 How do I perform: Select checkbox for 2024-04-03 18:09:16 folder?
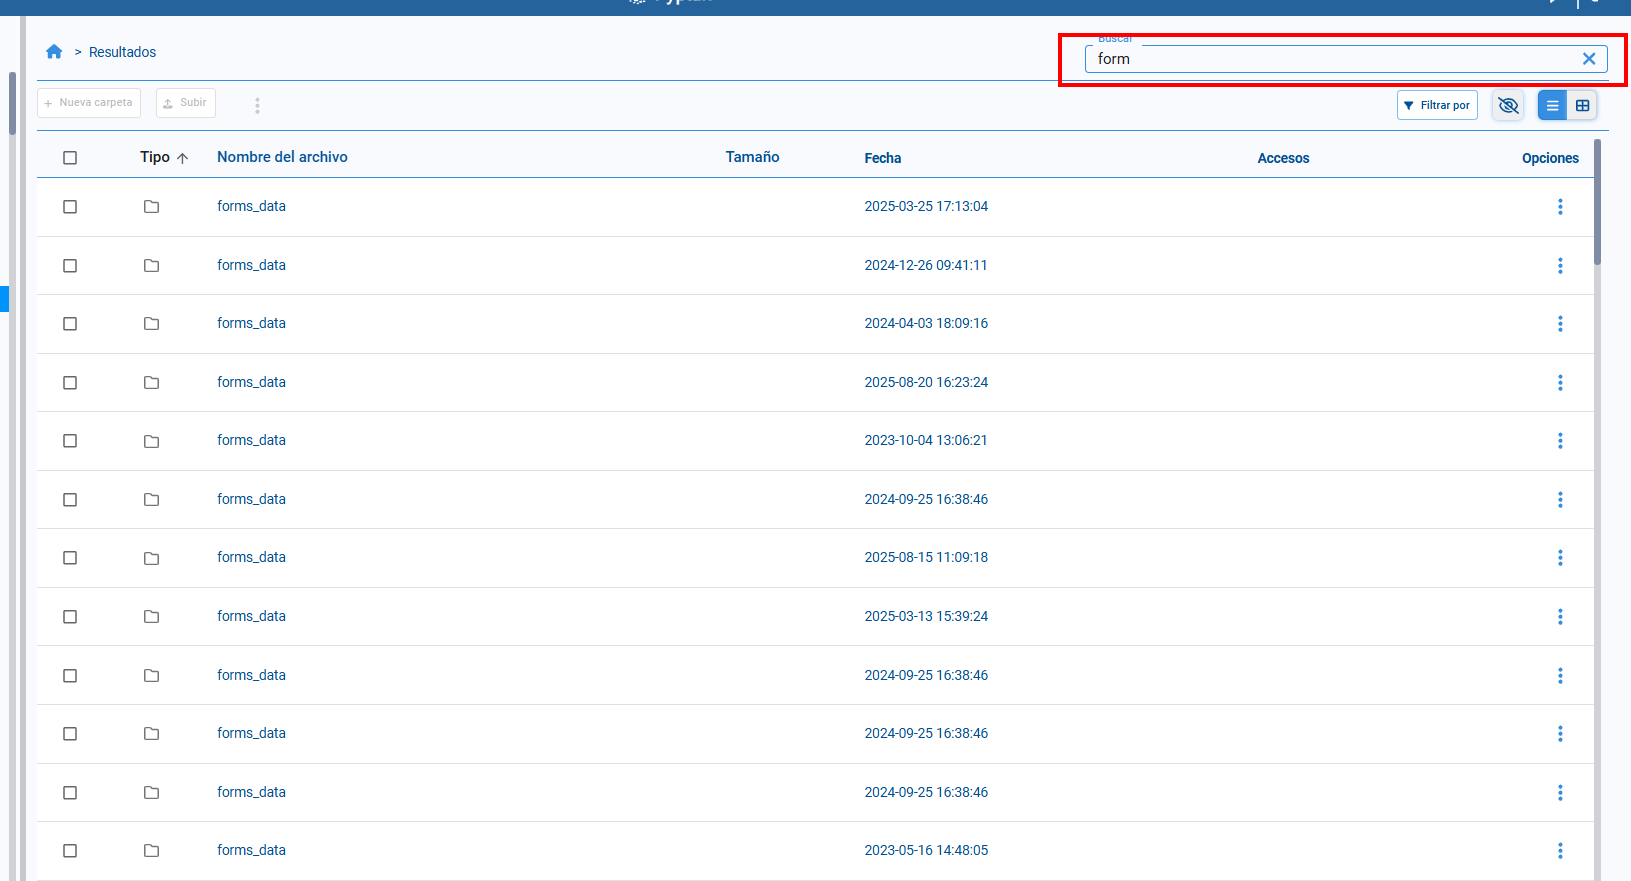point(70,324)
